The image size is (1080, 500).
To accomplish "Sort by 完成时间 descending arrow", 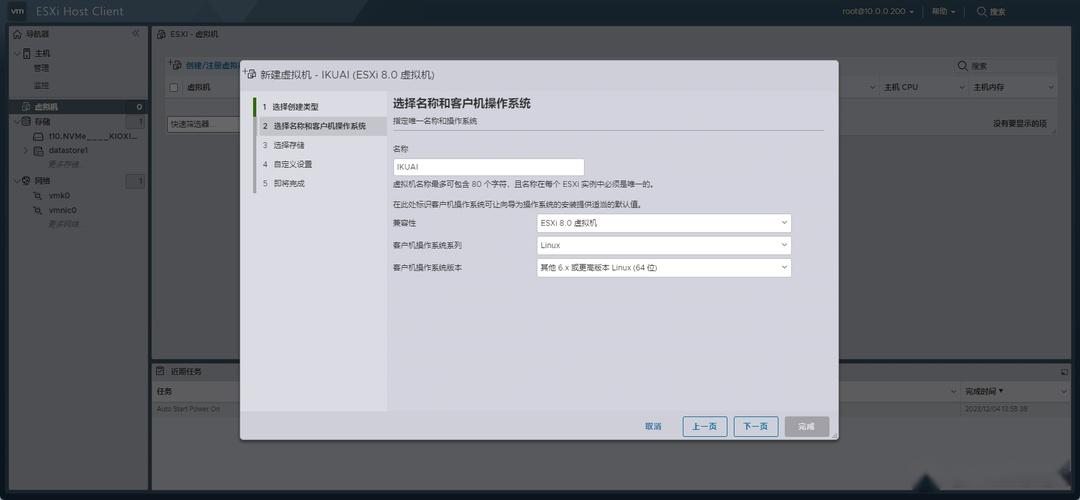I will (1001, 391).
